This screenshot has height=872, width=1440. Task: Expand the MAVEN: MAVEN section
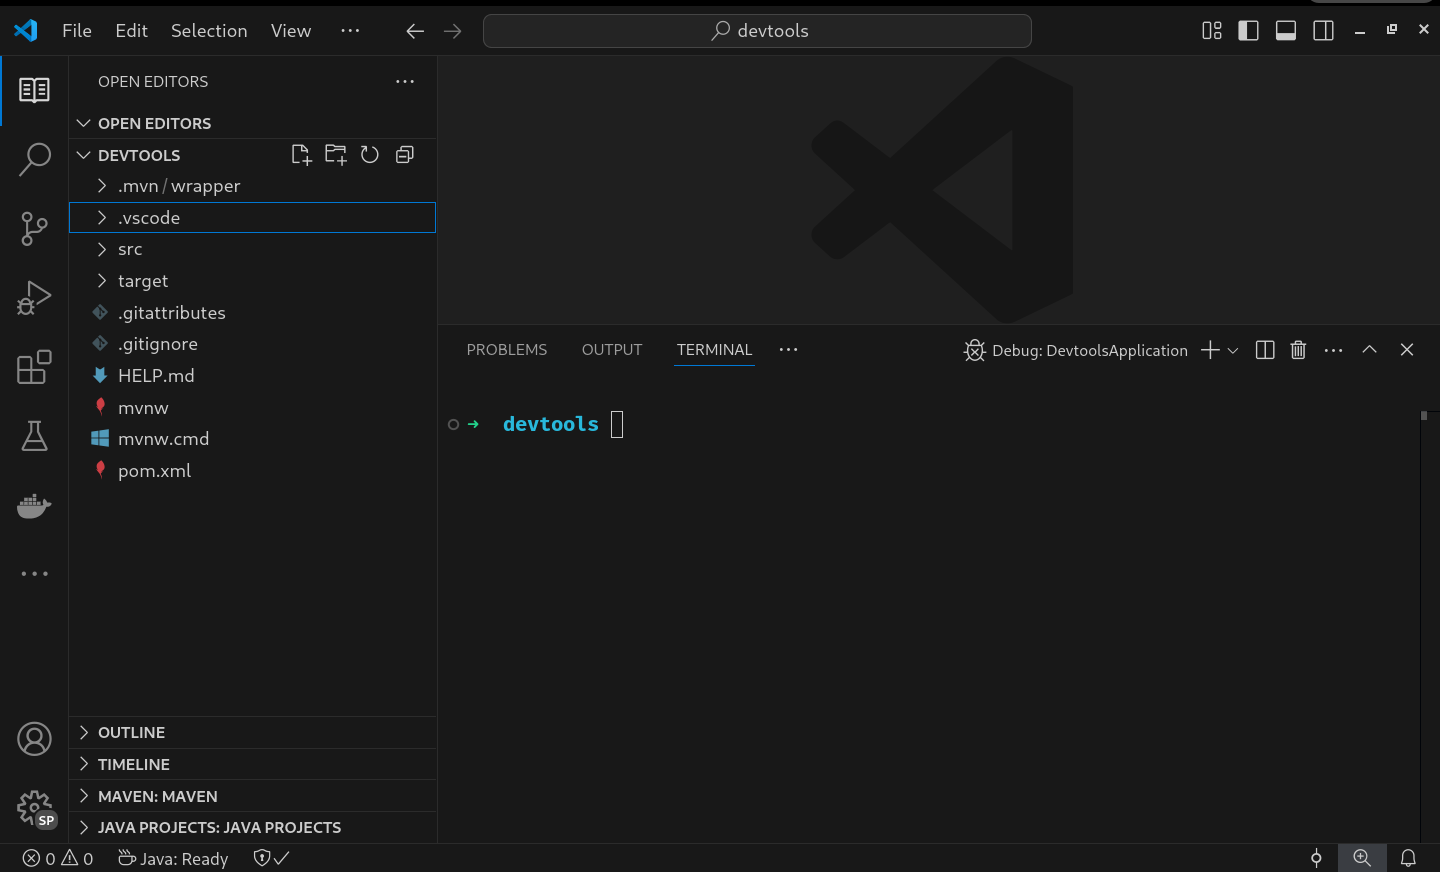pos(252,797)
